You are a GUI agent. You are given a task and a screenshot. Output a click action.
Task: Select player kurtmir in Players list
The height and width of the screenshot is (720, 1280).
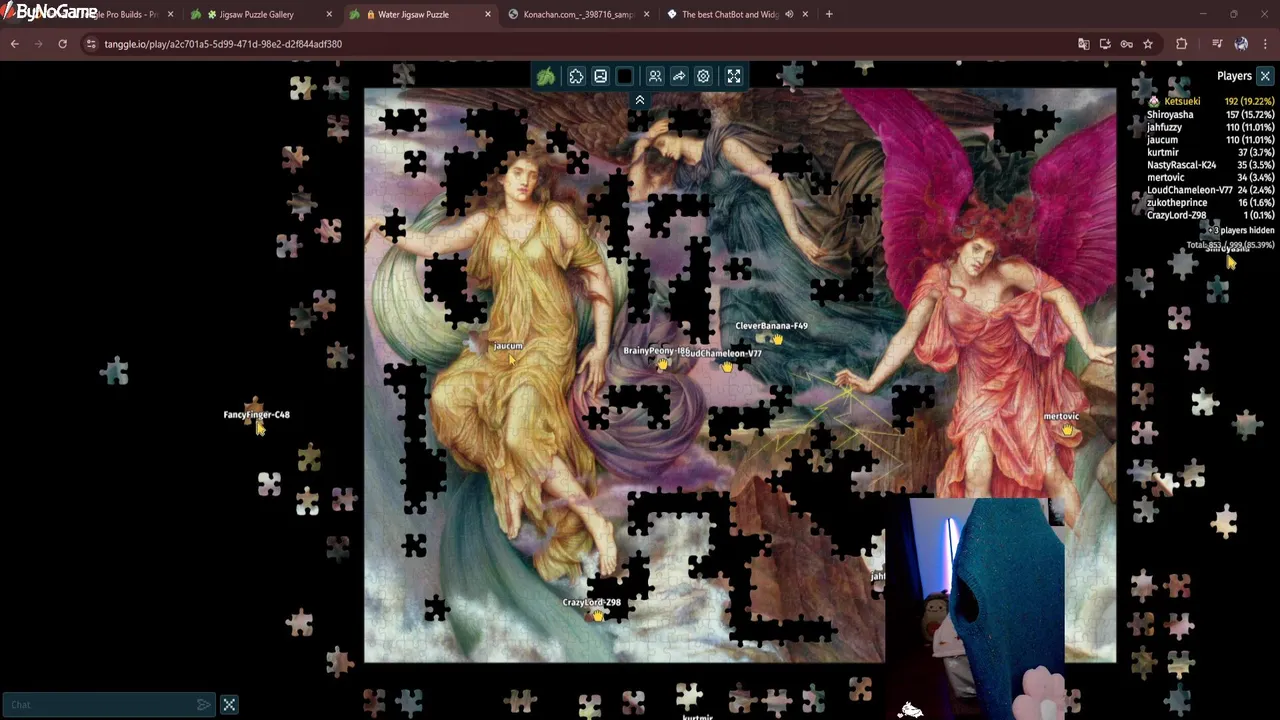(1163, 153)
